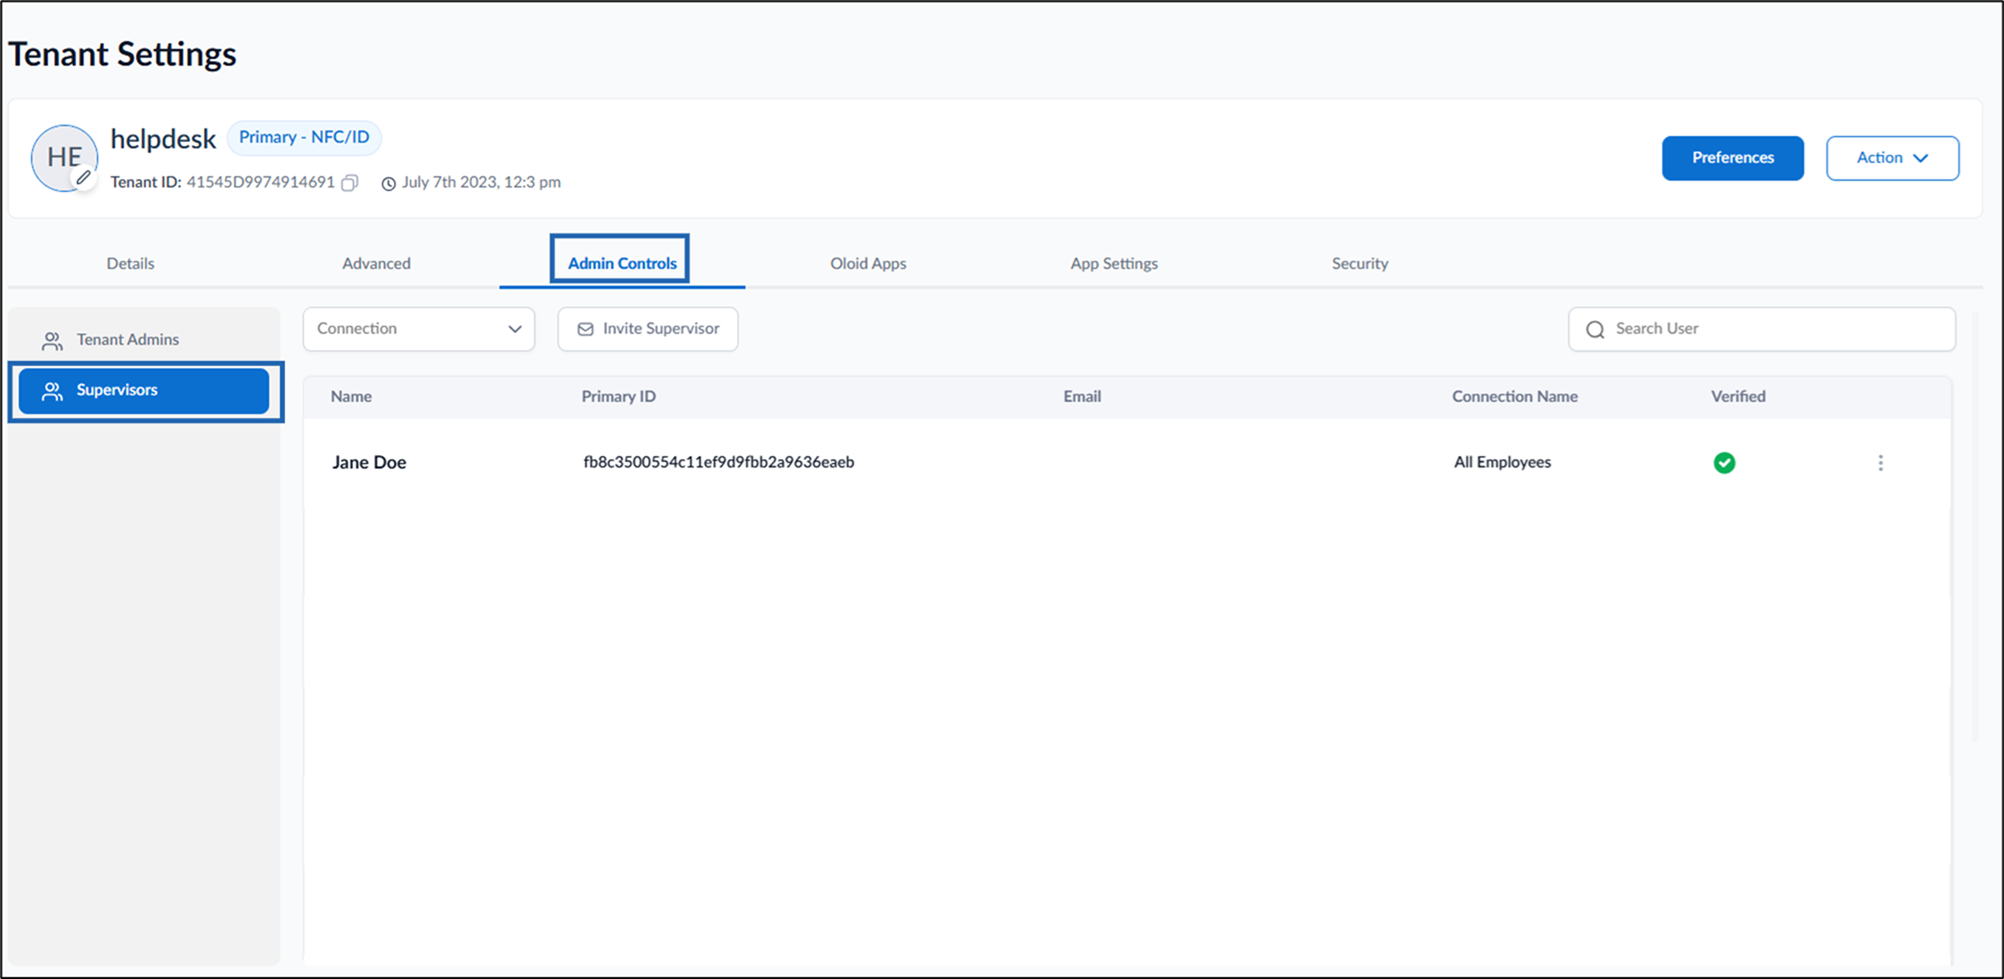The width and height of the screenshot is (2004, 979).
Task: Focus the Search User field
Action: pyautogui.click(x=1762, y=329)
